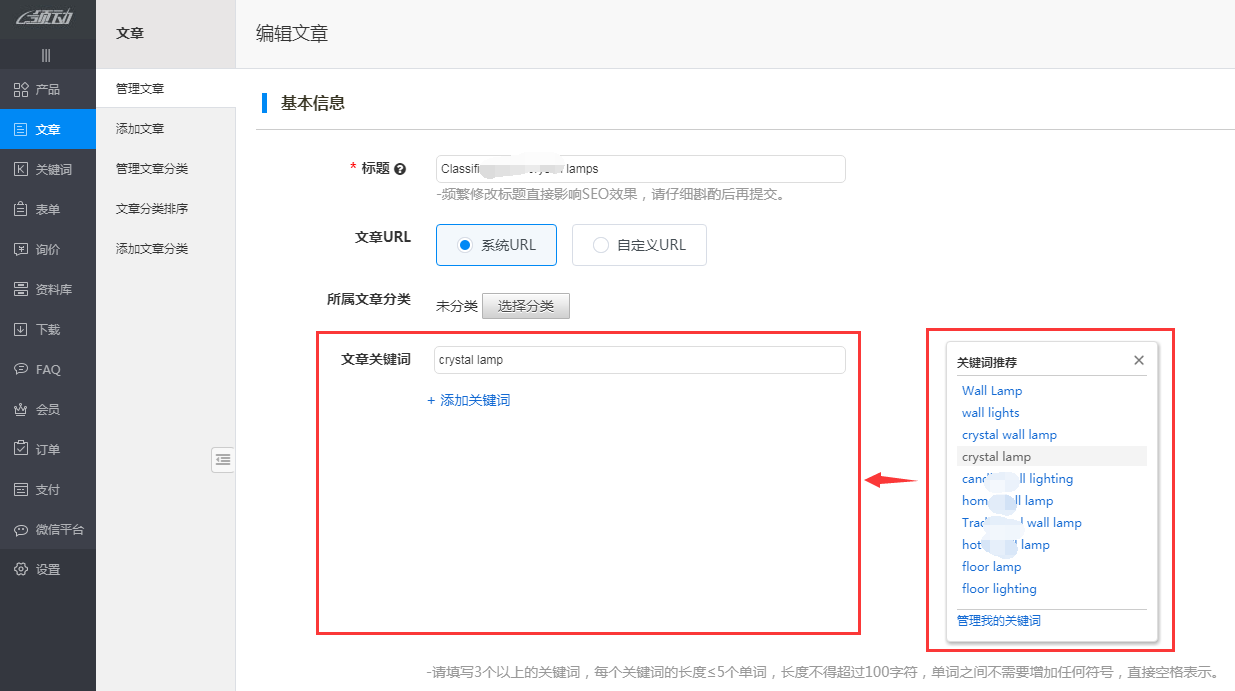This screenshot has width=1235, height=691.
Task: Select the 自定义URL radio option
Action: pyautogui.click(x=639, y=245)
